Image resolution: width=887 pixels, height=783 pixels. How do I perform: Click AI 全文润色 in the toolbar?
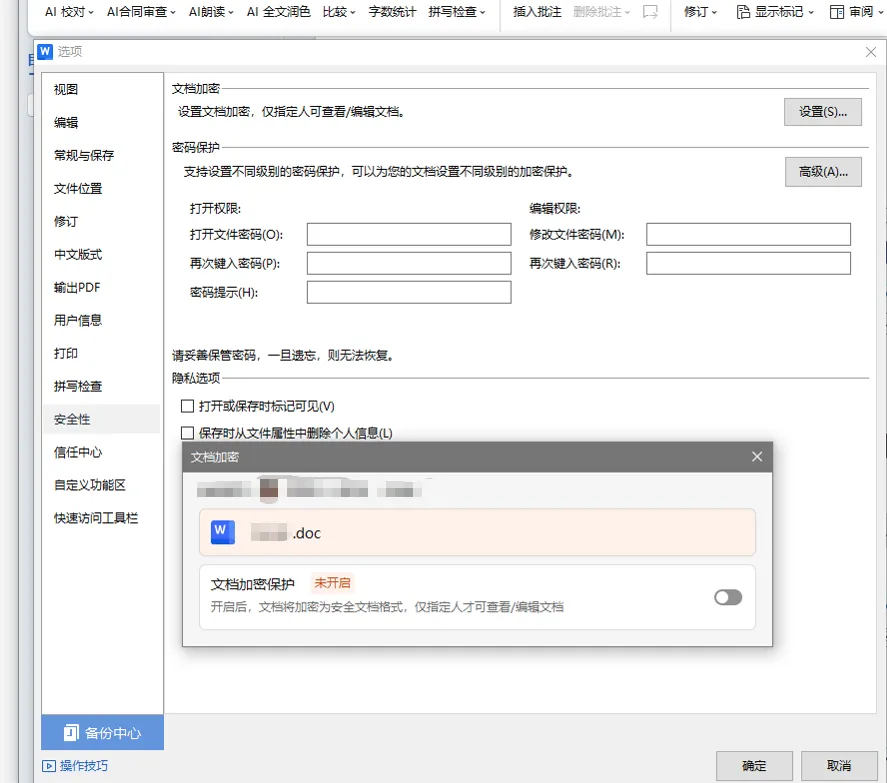click(278, 12)
